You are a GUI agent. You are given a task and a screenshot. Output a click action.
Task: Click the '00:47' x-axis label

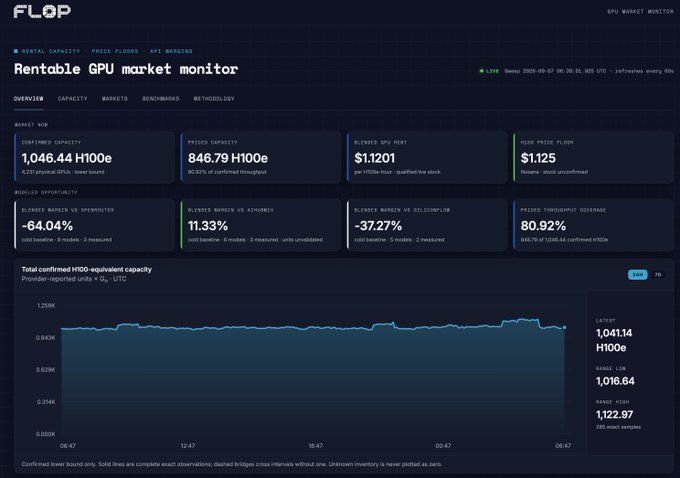443,445
